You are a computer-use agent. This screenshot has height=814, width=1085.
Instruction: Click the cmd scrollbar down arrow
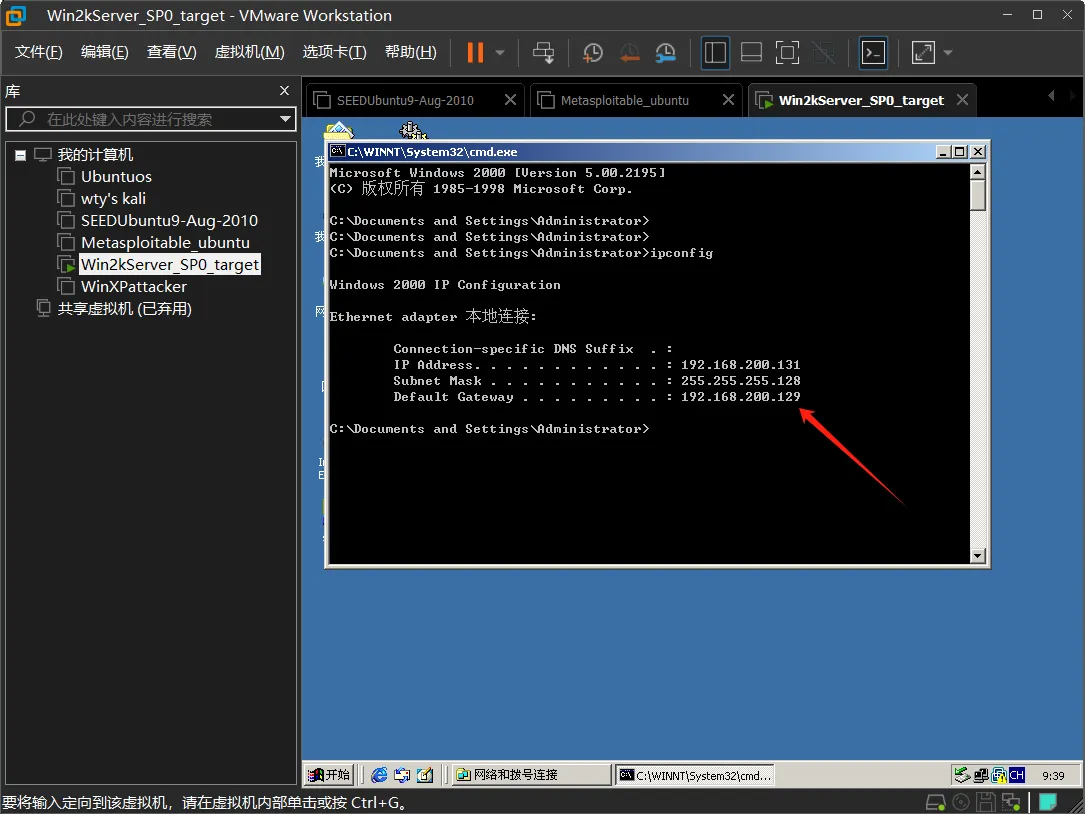(x=977, y=555)
